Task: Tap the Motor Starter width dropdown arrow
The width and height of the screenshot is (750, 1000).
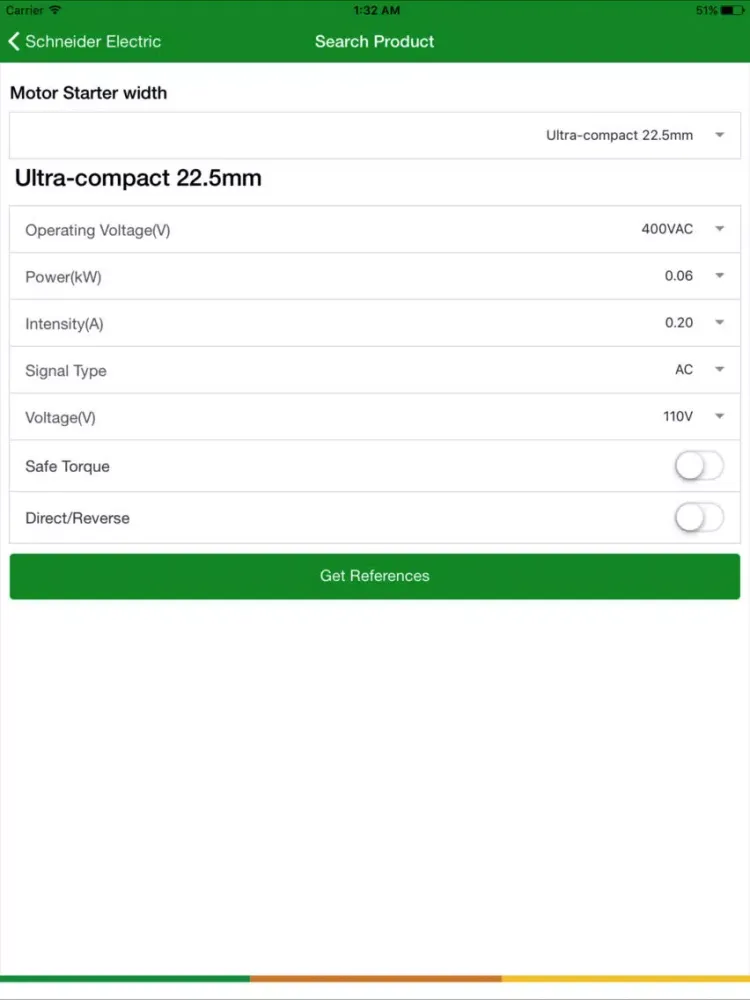Action: click(720, 136)
